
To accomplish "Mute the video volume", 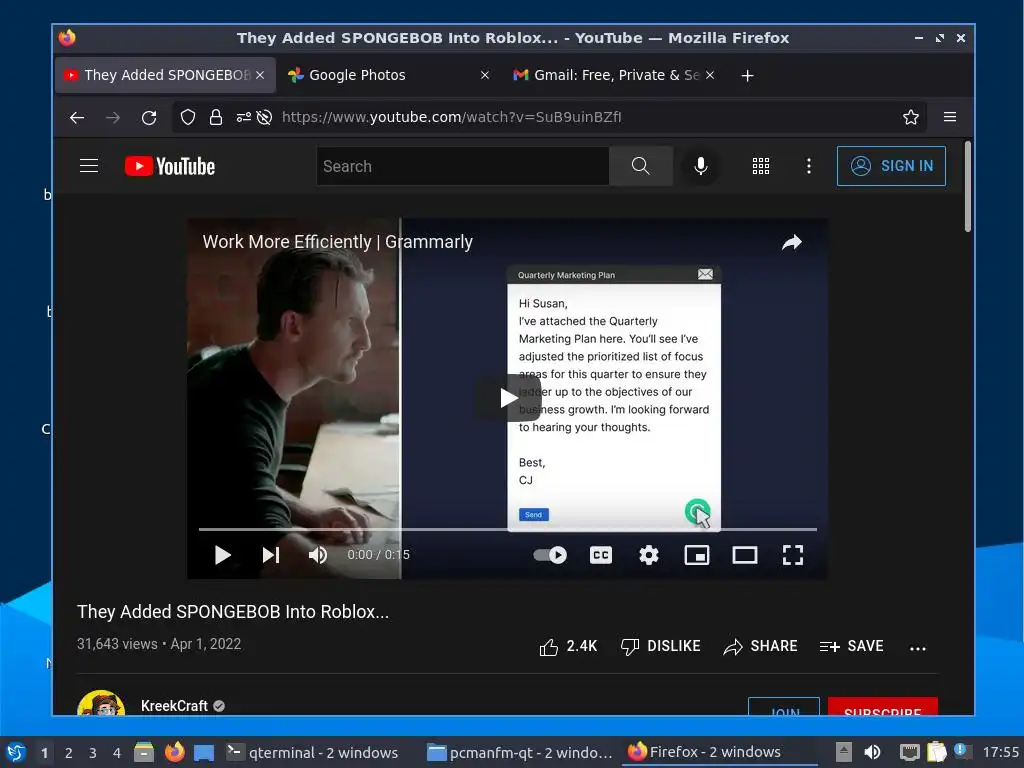I will (x=318, y=555).
